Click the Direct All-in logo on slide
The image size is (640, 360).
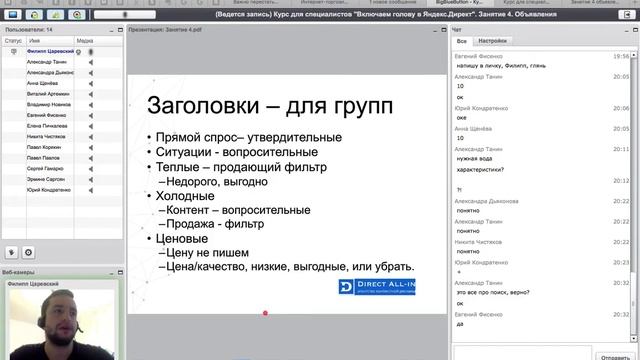[x=377, y=287]
